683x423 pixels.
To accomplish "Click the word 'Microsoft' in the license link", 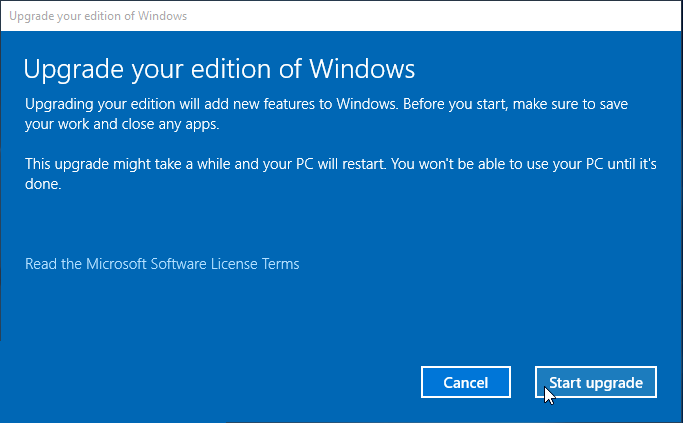I will (x=116, y=264).
